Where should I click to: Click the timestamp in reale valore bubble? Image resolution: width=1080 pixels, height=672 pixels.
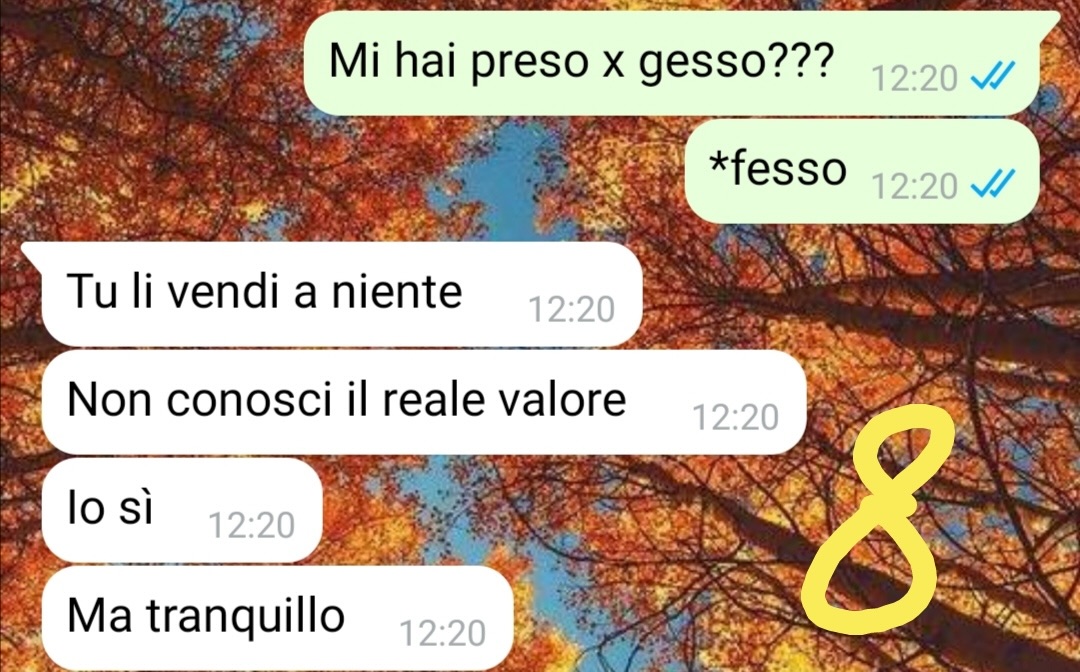(735, 417)
